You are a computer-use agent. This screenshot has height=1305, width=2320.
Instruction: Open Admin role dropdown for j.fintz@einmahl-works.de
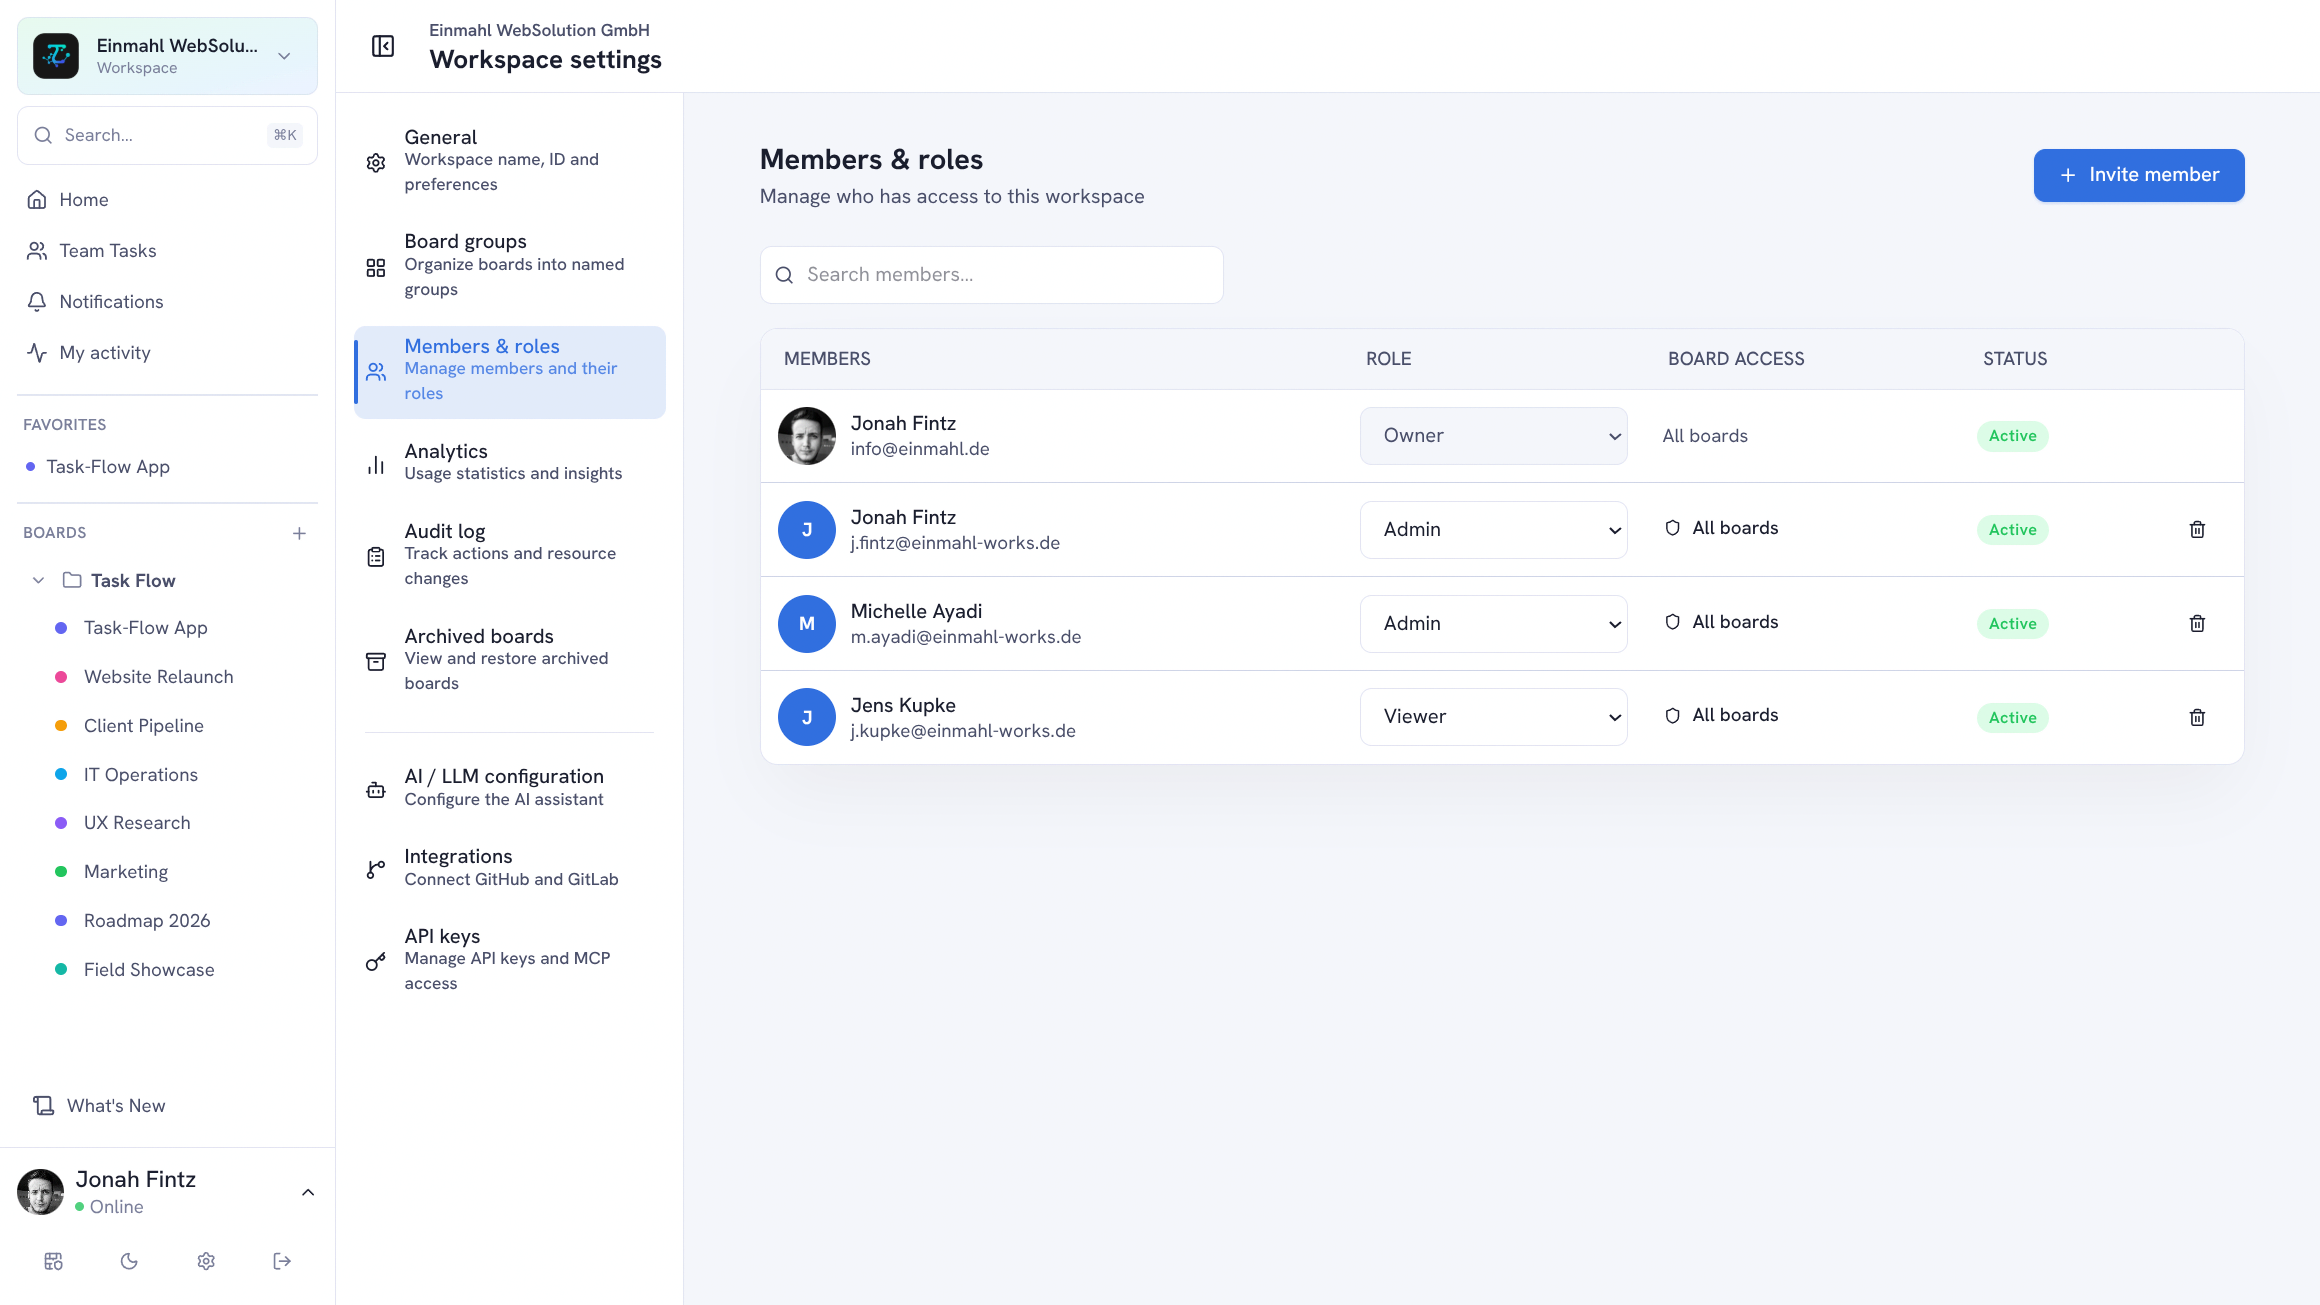pos(1493,529)
